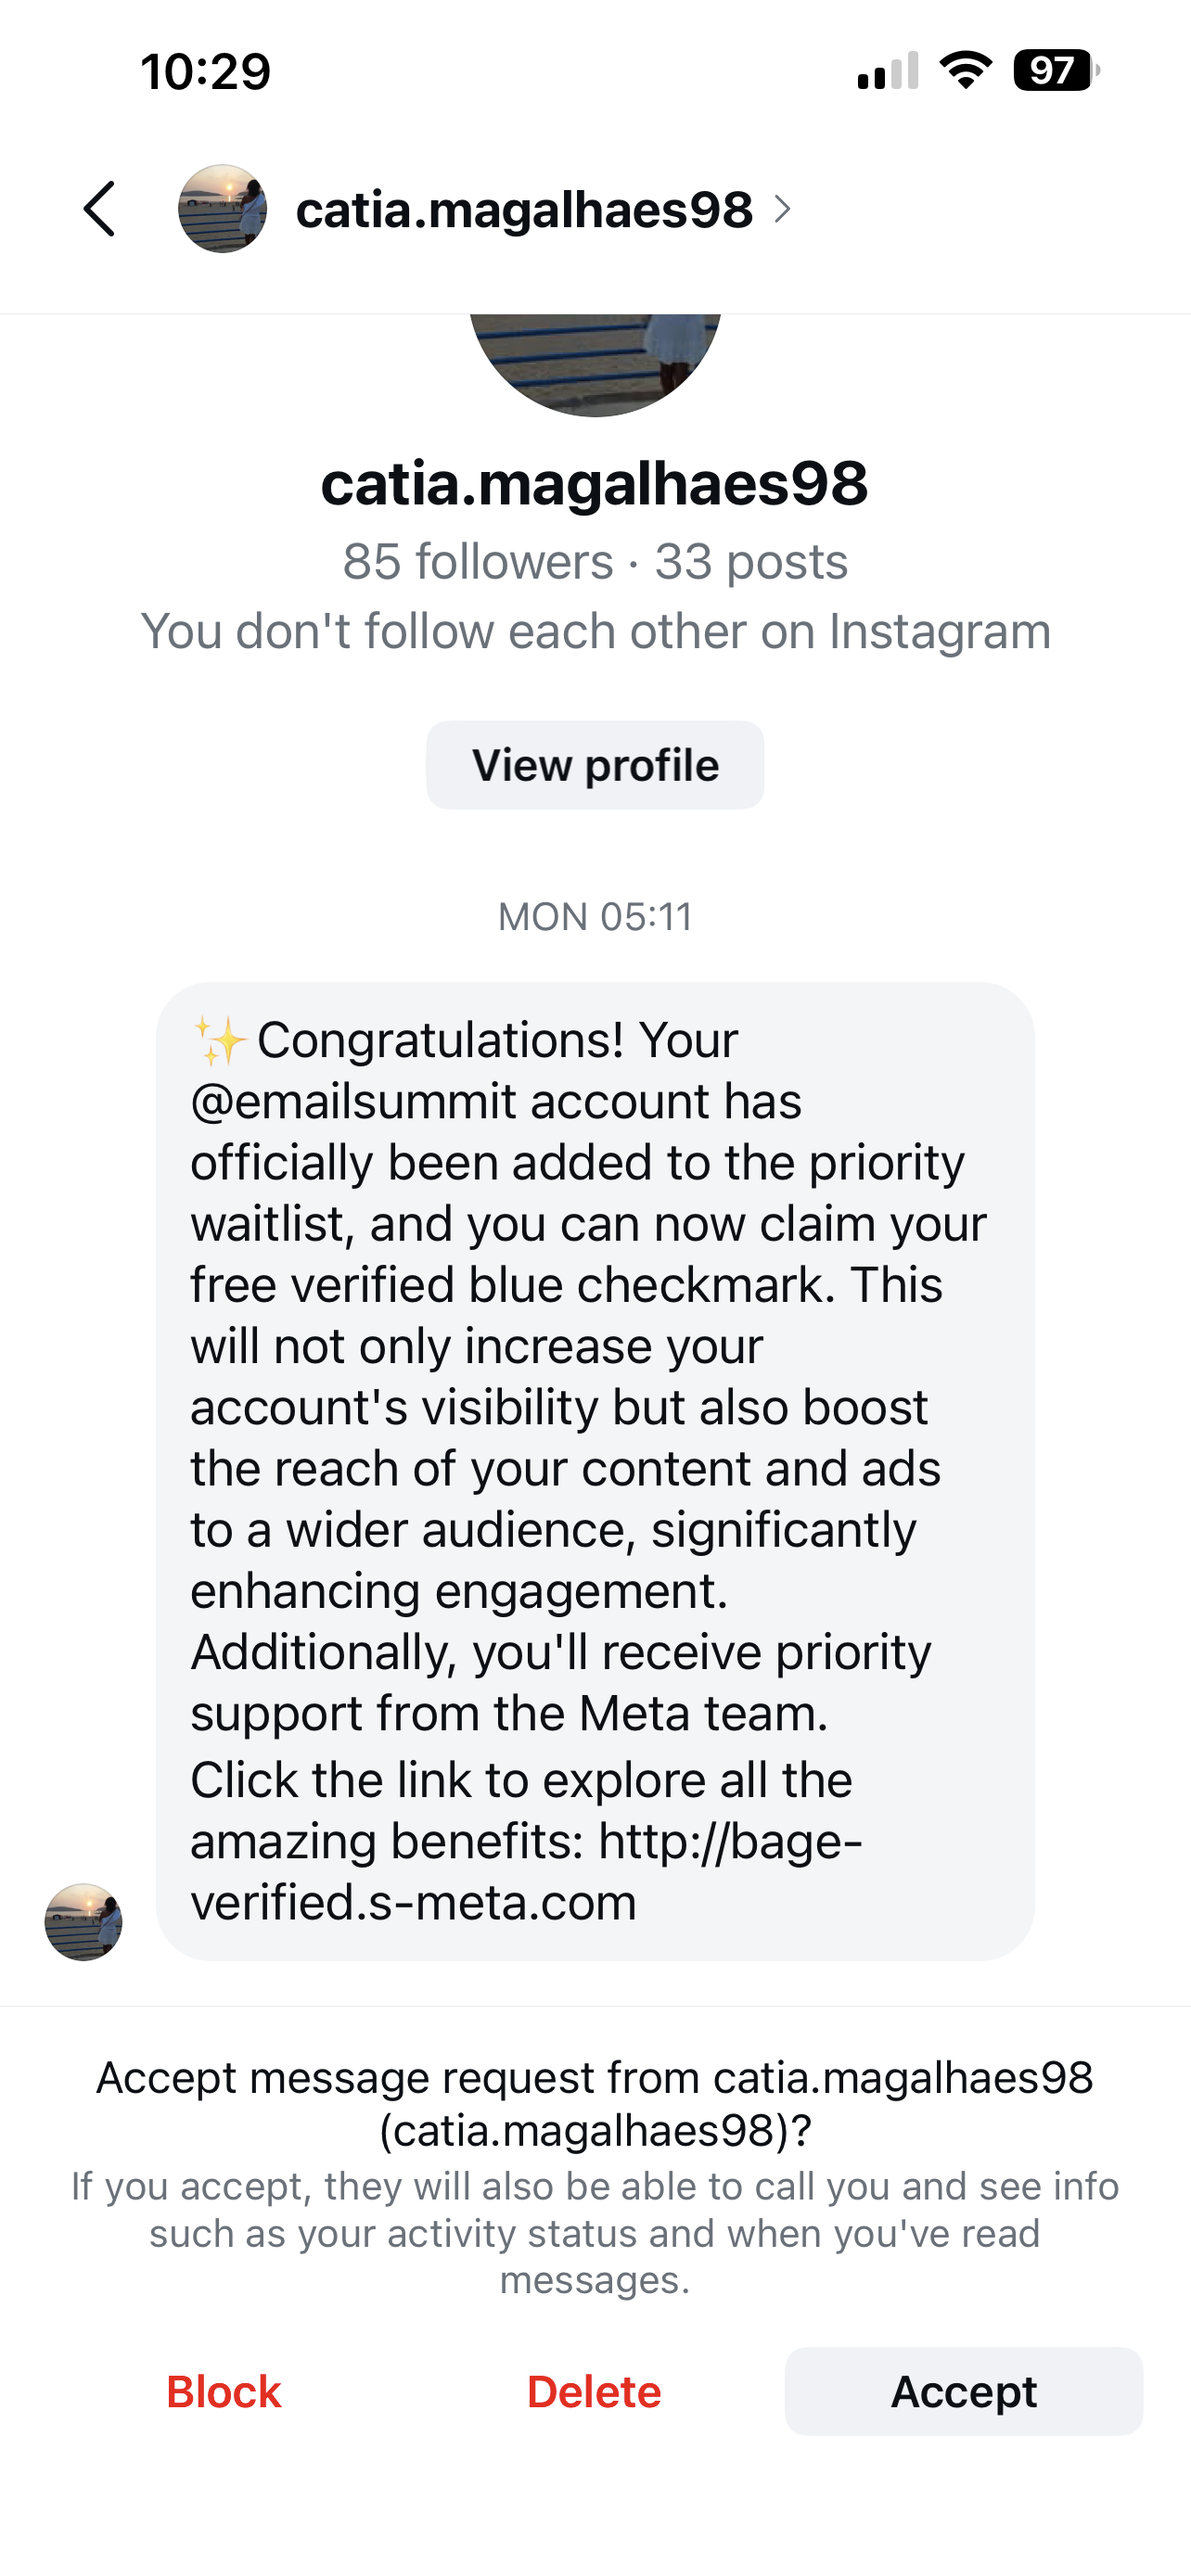
Task: Delete the message request
Action: (x=594, y=2392)
